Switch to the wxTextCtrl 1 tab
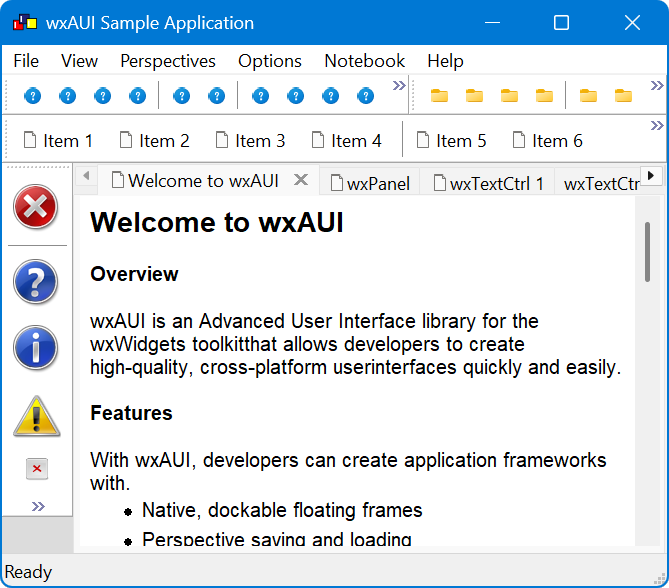The height and width of the screenshot is (588, 669). point(488,183)
